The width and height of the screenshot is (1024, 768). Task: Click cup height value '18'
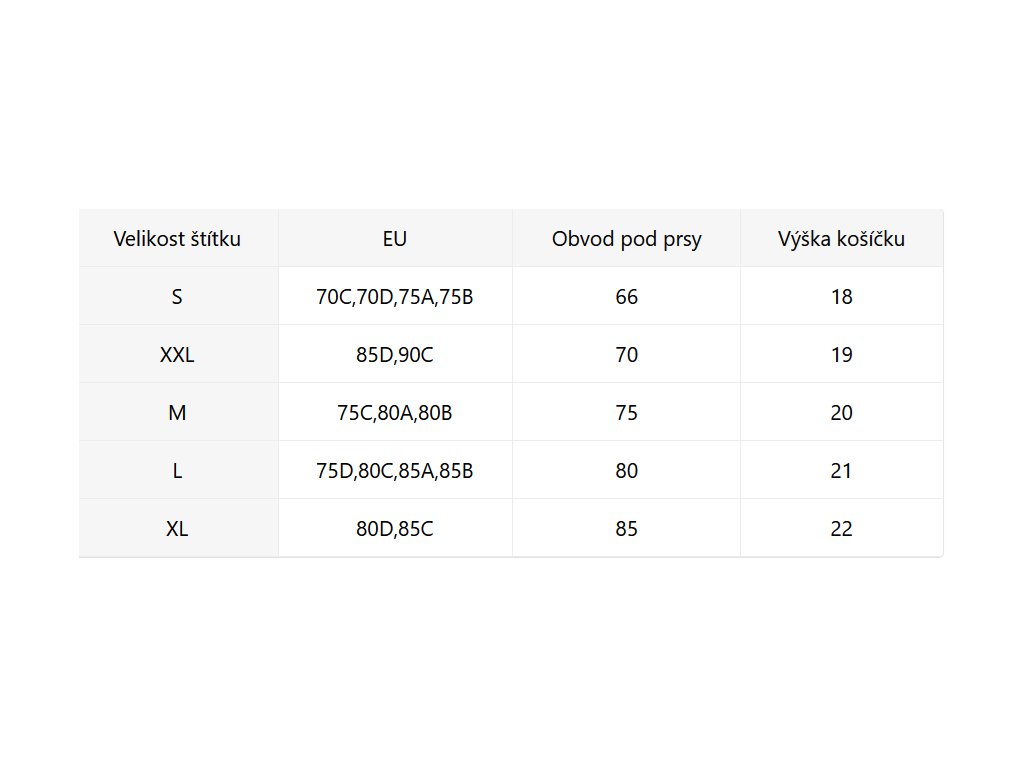click(x=841, y=297)
